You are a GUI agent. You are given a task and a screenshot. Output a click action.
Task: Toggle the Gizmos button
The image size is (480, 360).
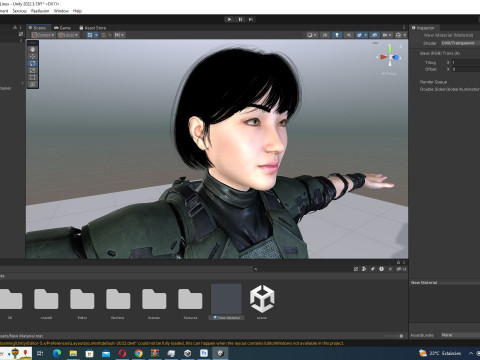coord(398,35)
